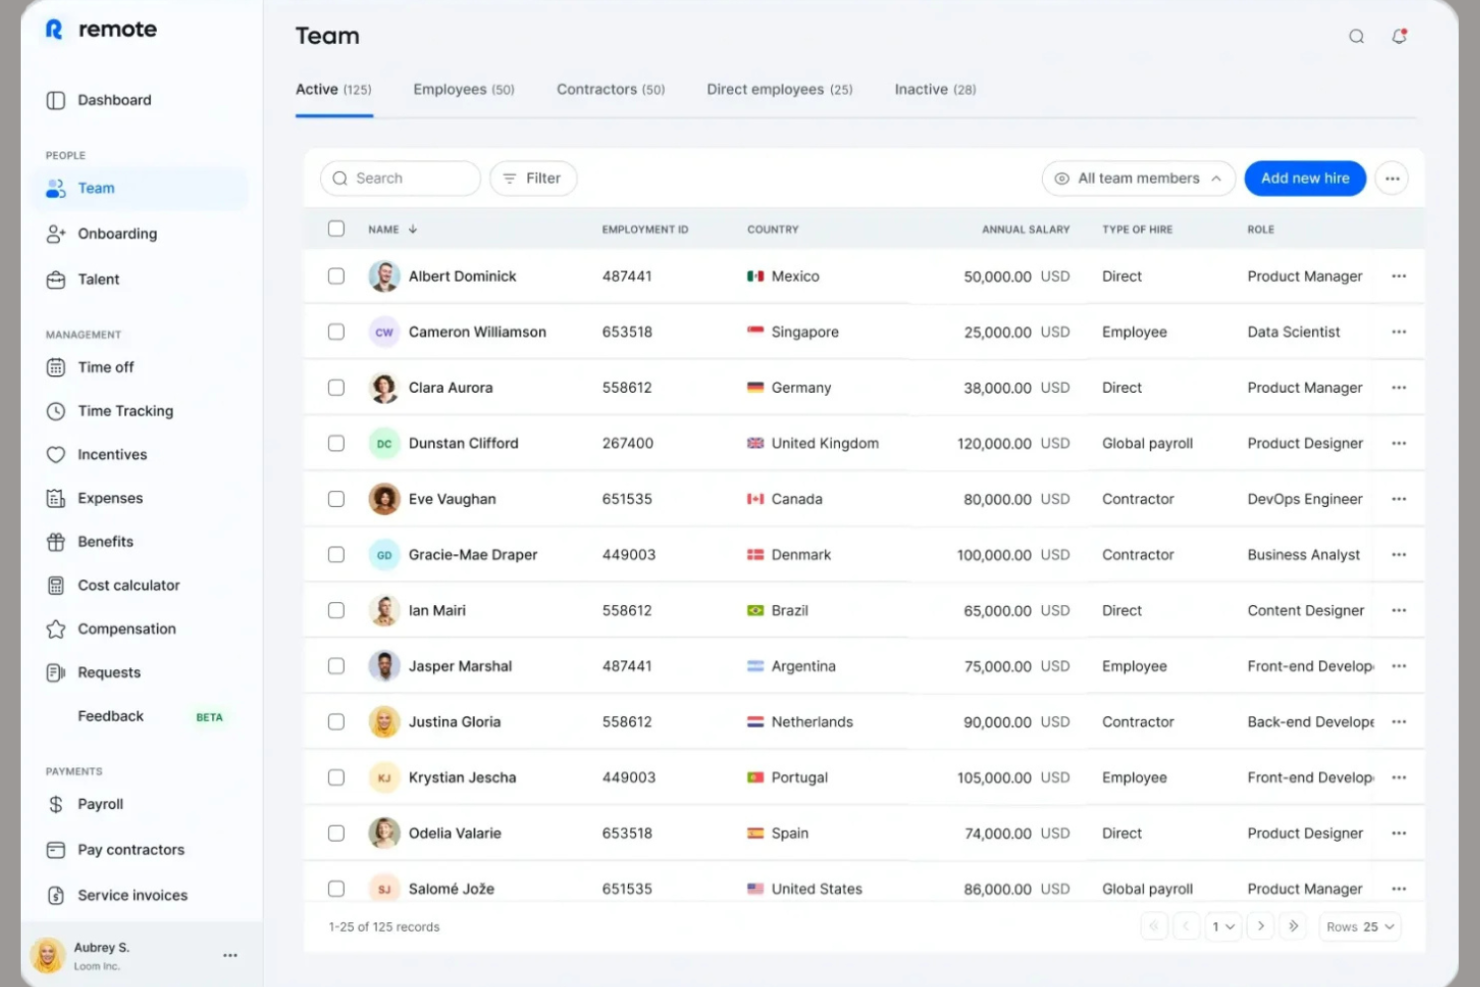Open Justina Gloria's row actions menu
The width and height of the screenshot is (1480, 987).
1399,721
